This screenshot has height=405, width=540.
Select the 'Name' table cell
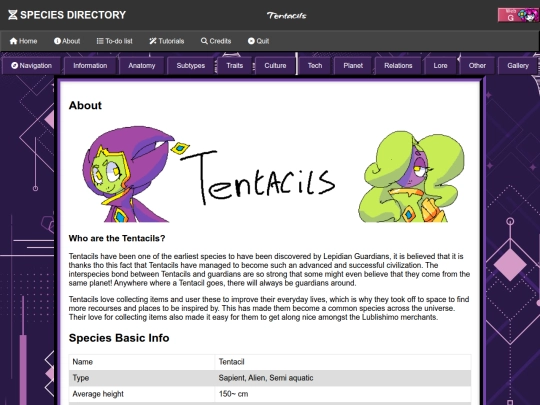tap(142, 362)
